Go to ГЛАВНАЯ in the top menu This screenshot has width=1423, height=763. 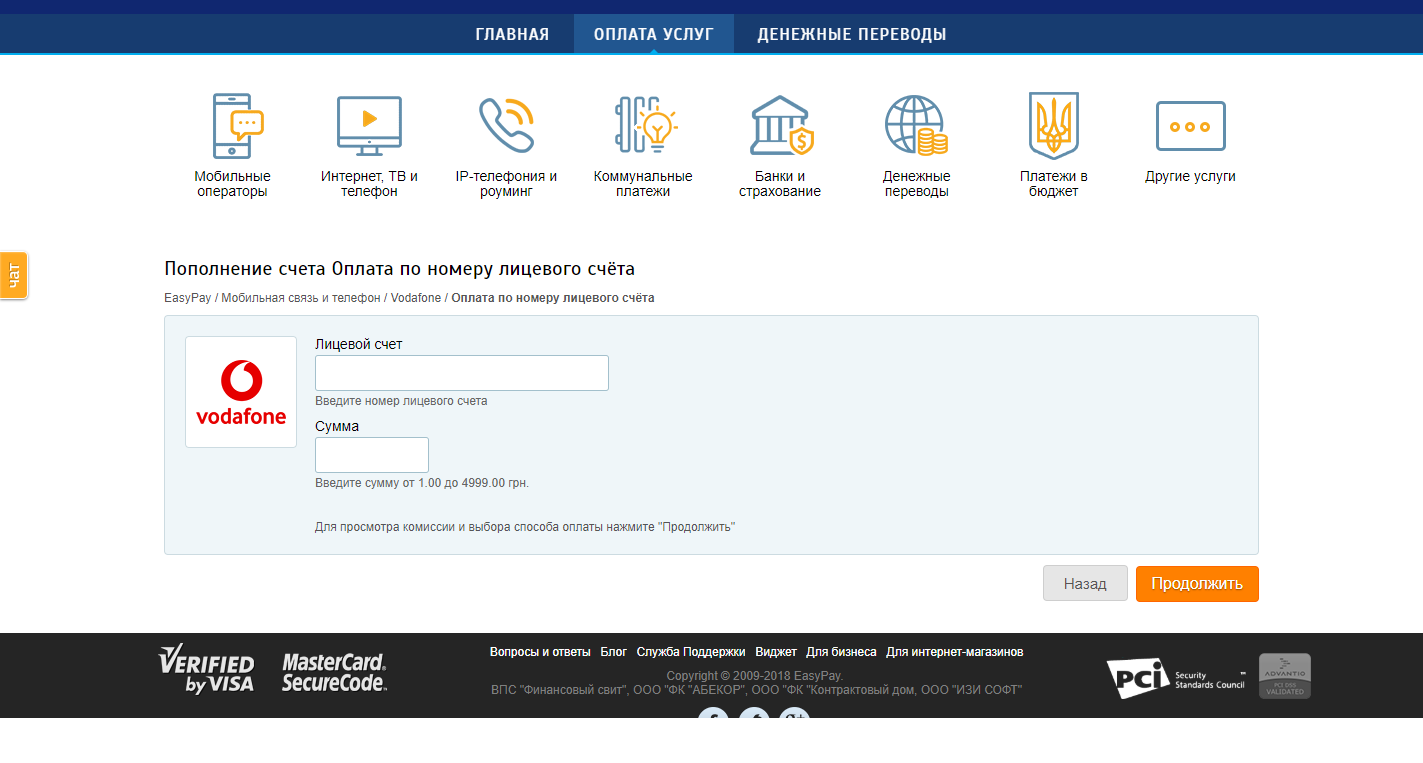512,34
